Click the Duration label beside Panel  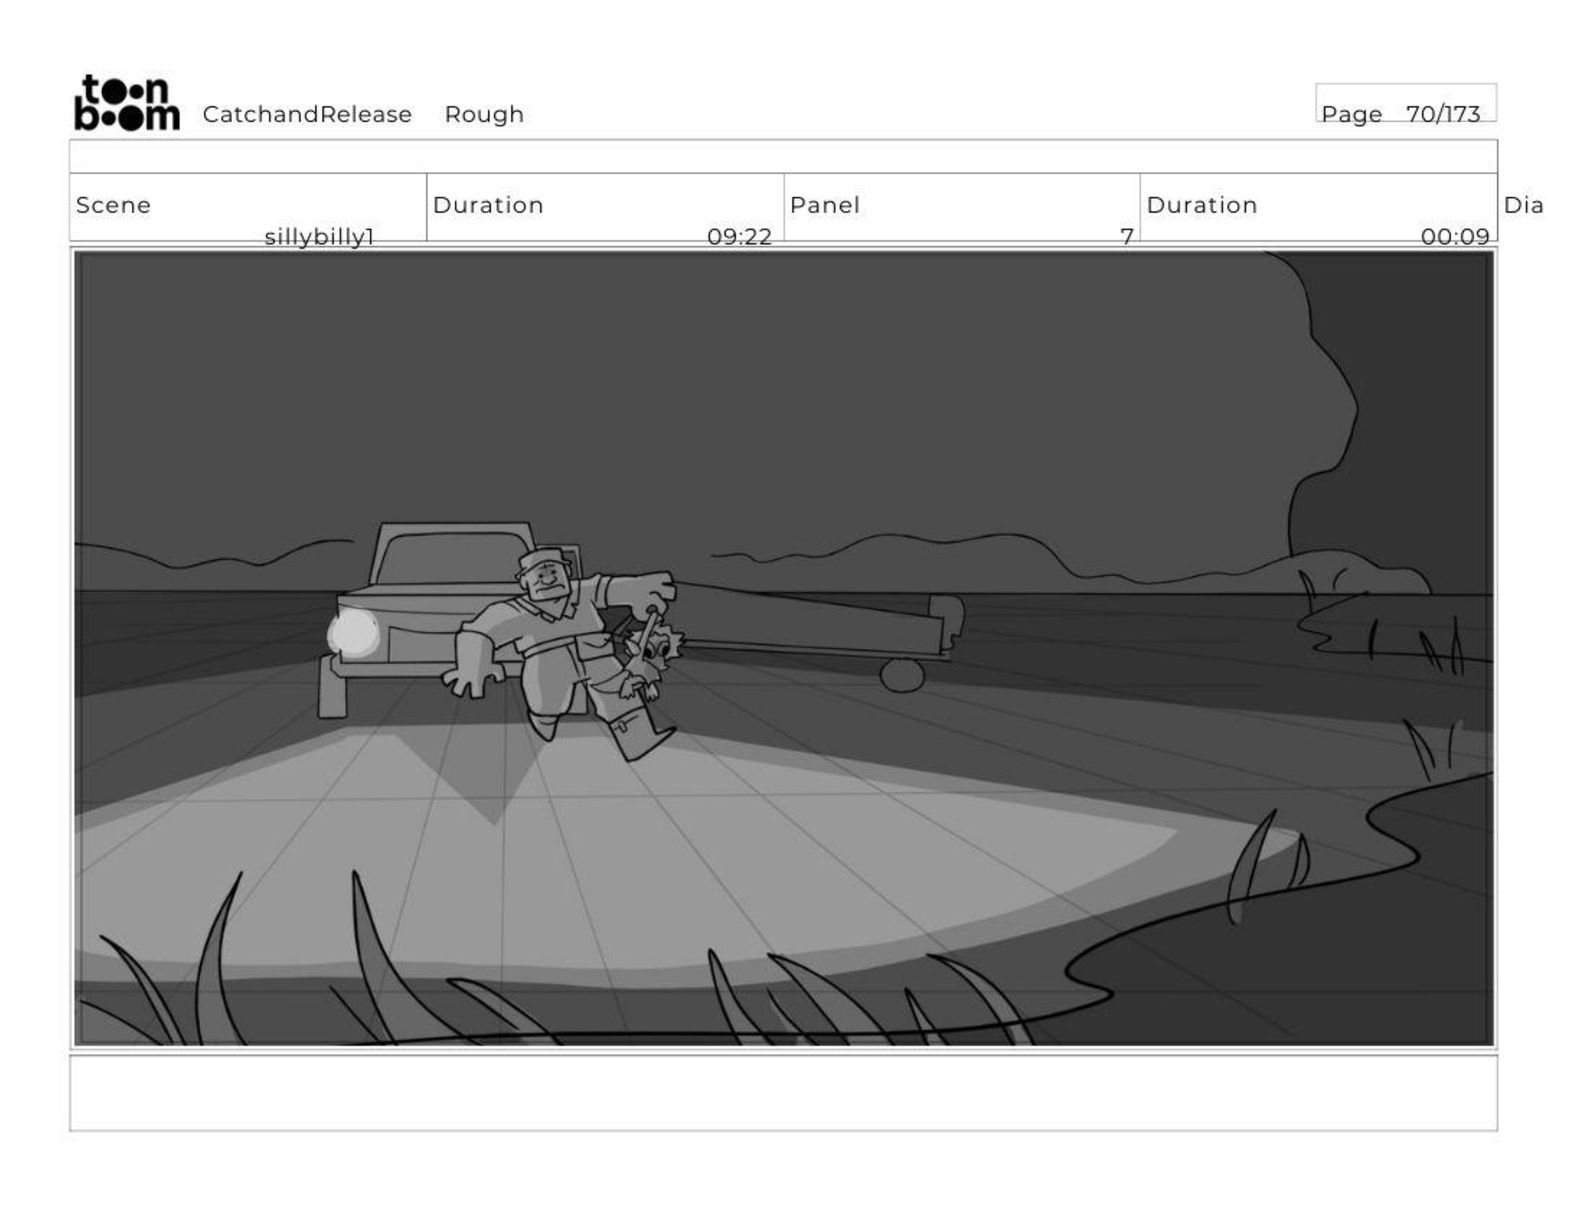click(x=1201, y=205)
